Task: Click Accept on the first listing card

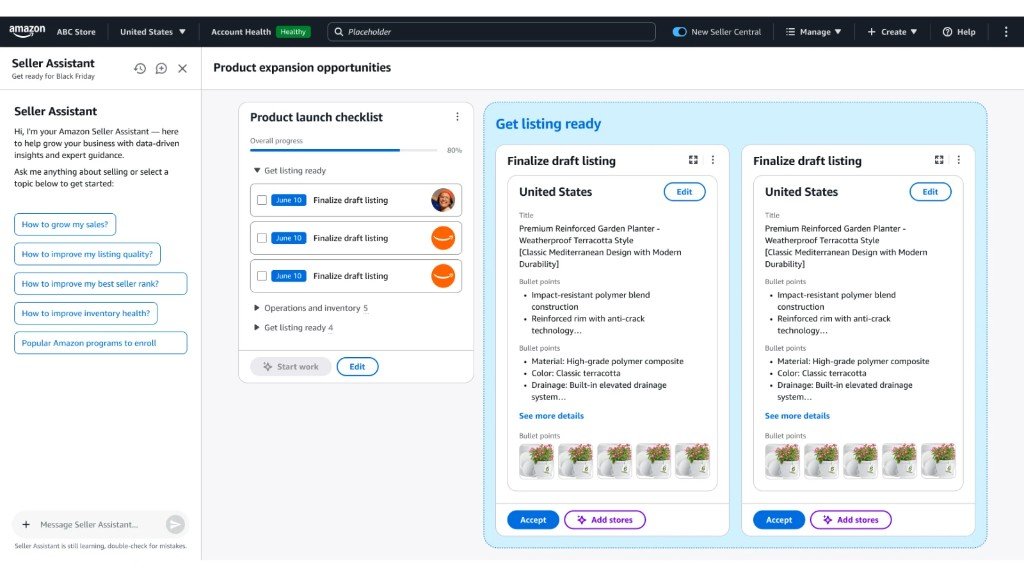Action: (533, 520)
